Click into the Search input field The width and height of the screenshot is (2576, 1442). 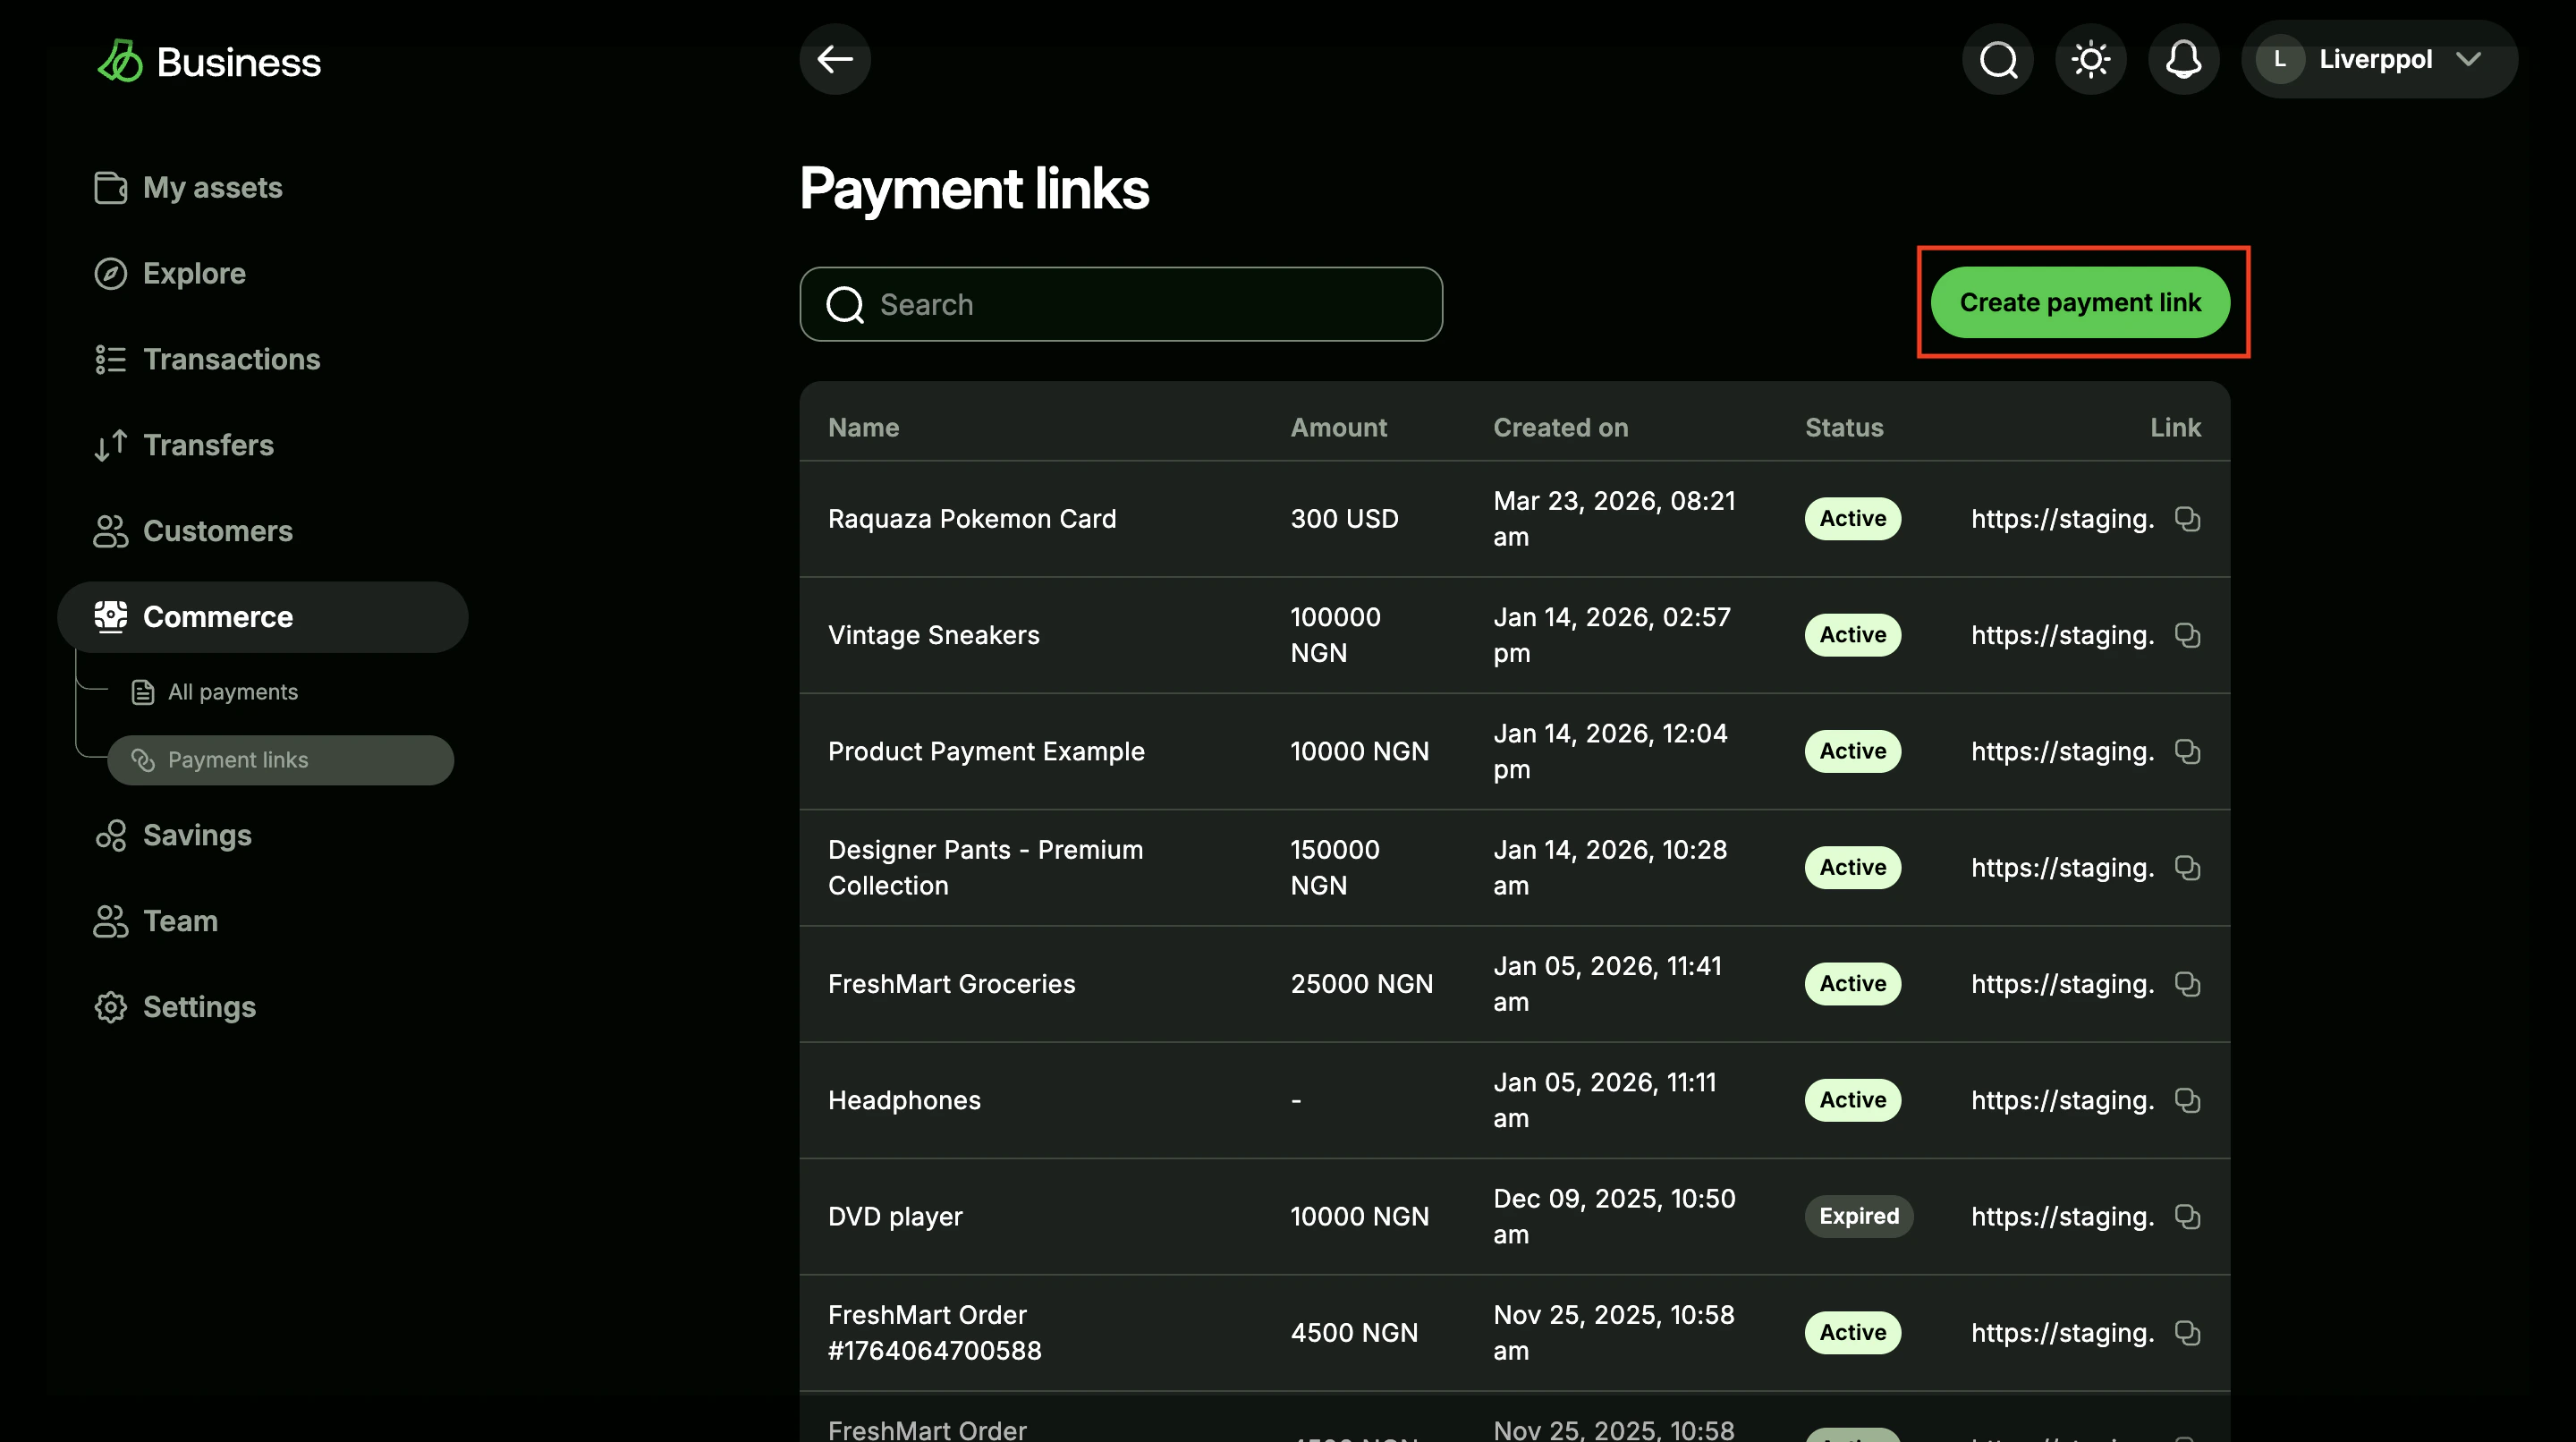[x=1120, y=304]
